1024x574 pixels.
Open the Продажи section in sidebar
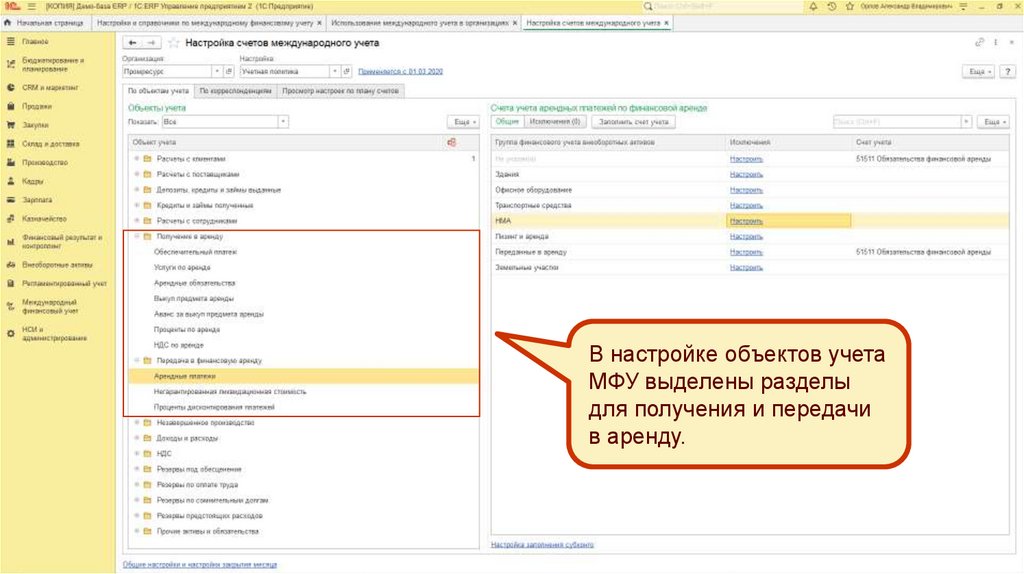pyautogui.click(x=38, y=106)
